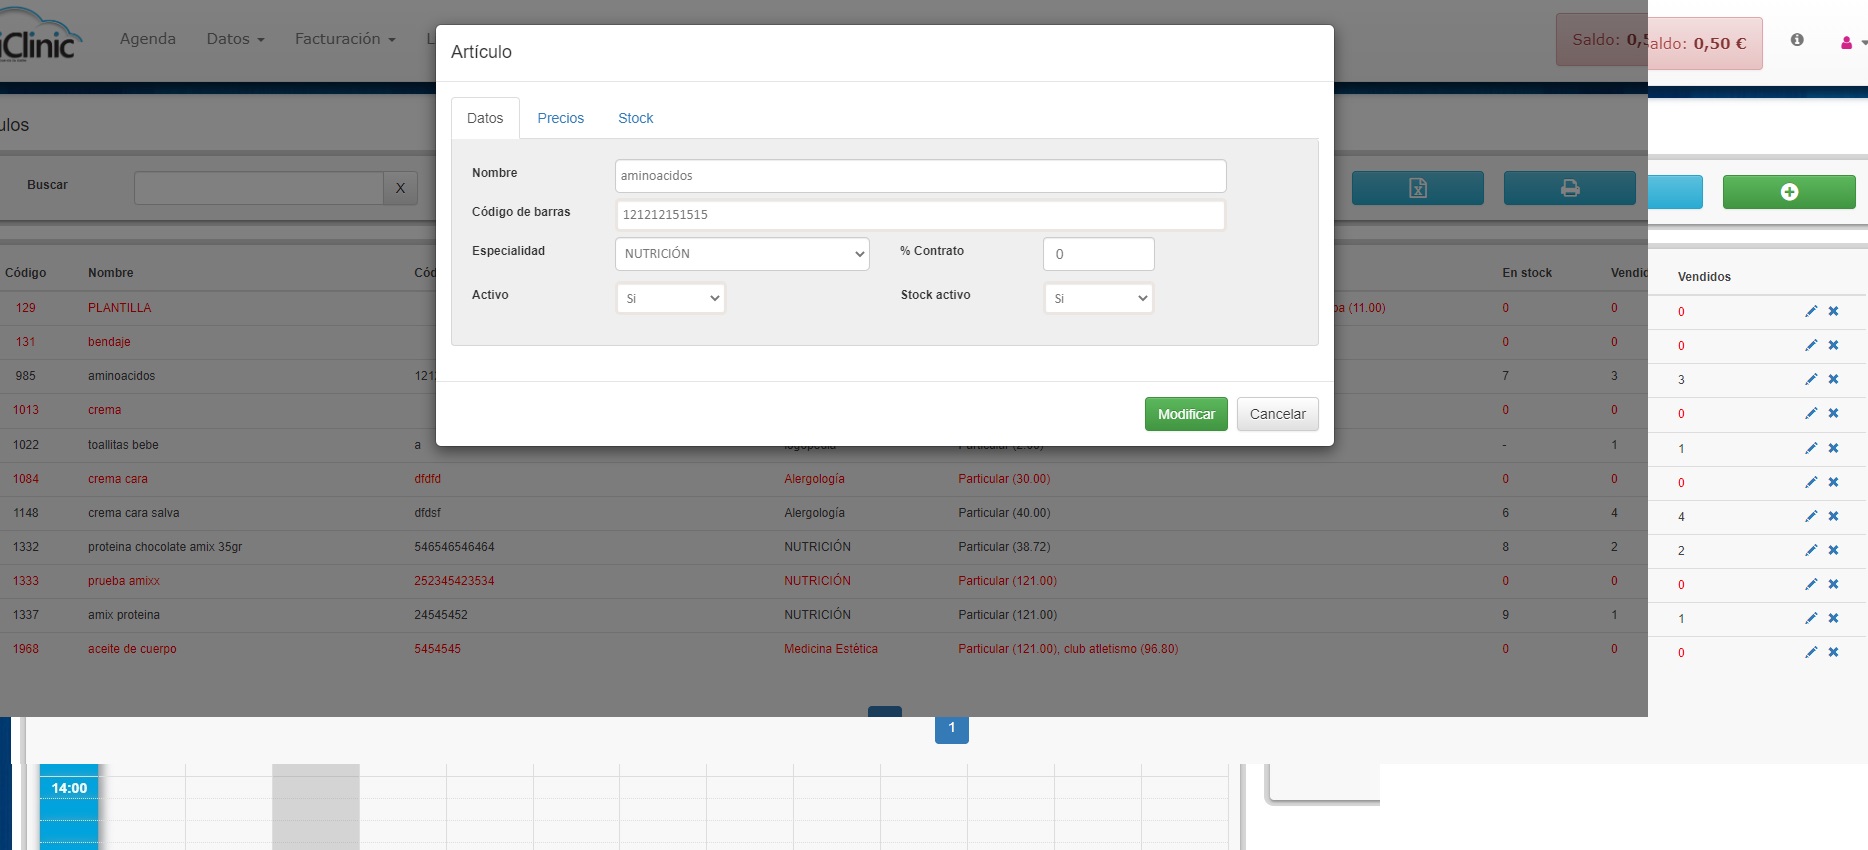Click the "Medicina Estética" specialty cell
Viewport: 1868px width, 850px height.
[831, 649]
